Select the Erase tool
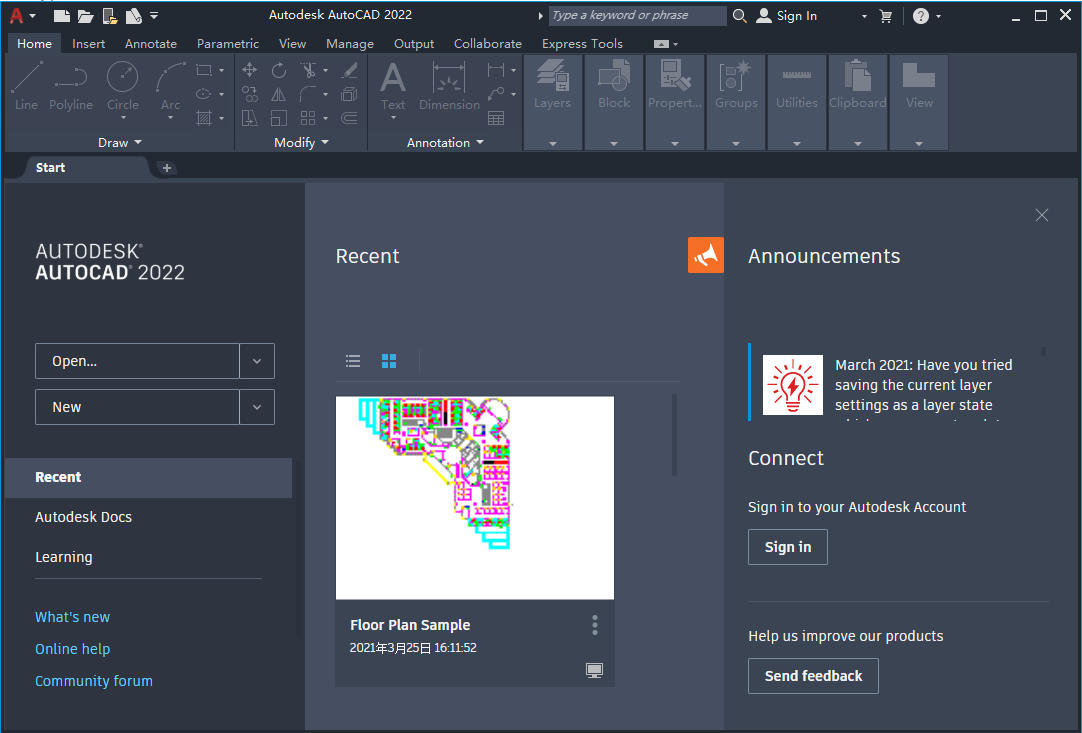 pos(349,70)
